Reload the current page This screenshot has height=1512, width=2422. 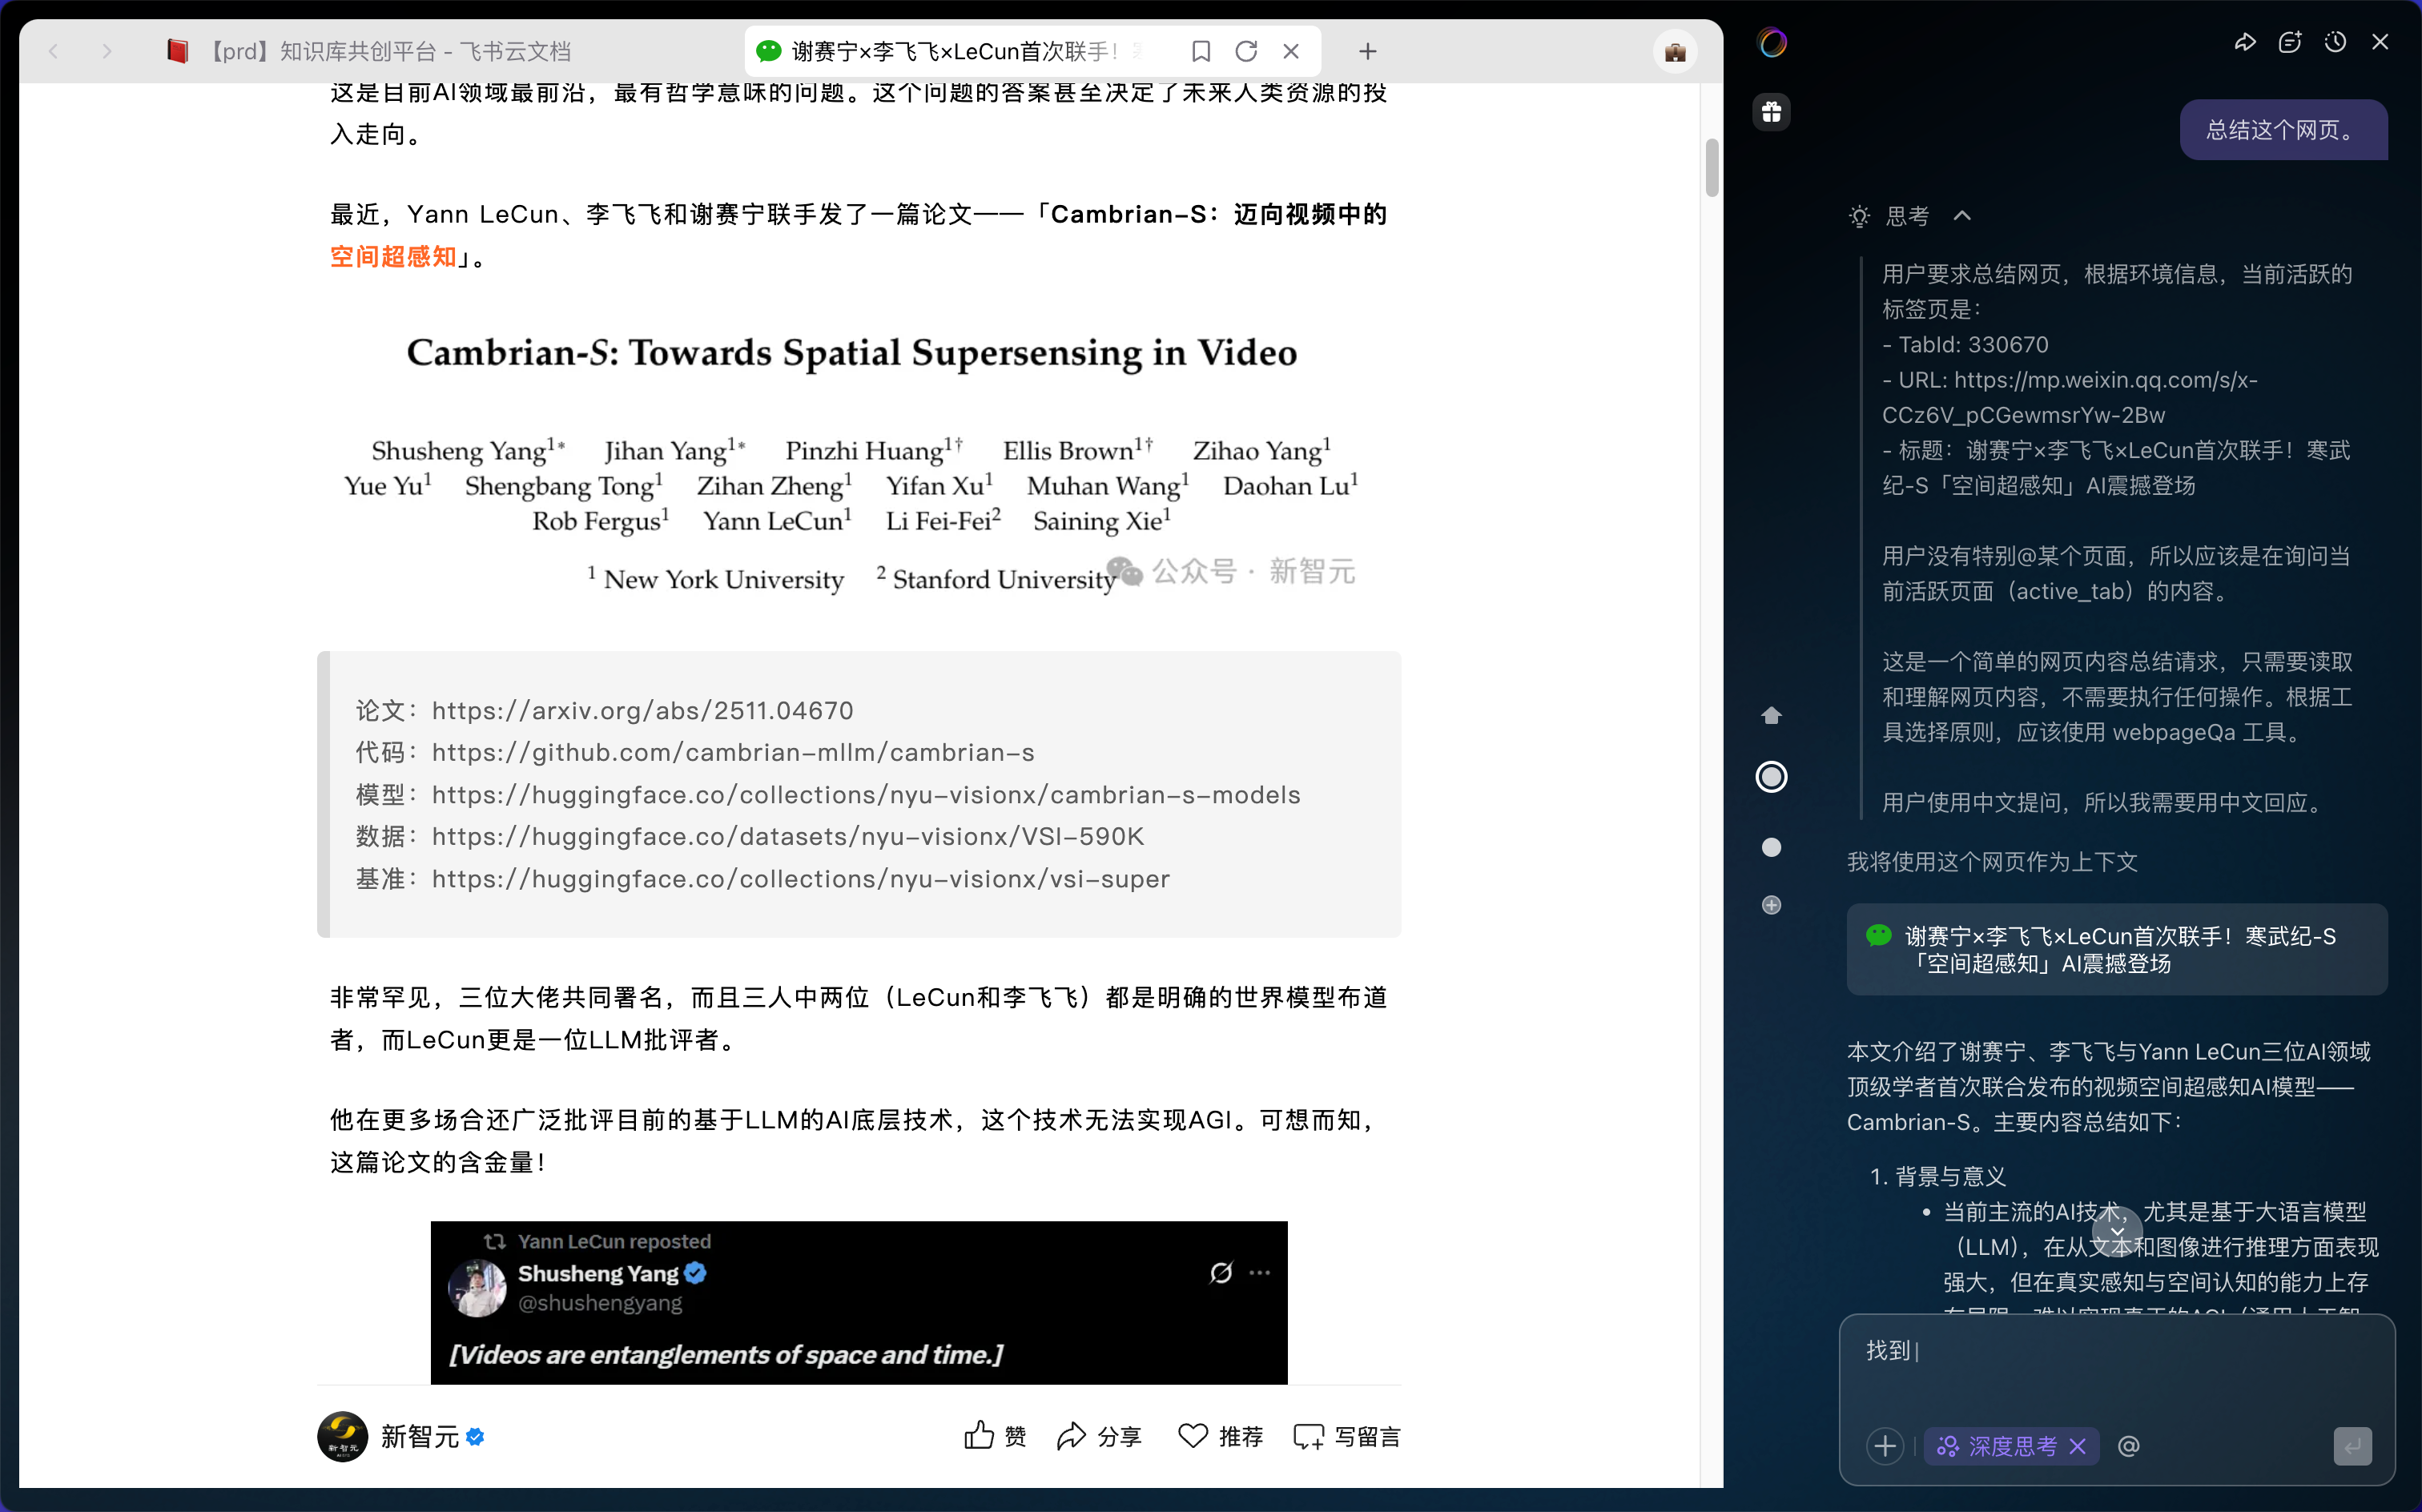tap(1246, 51)
